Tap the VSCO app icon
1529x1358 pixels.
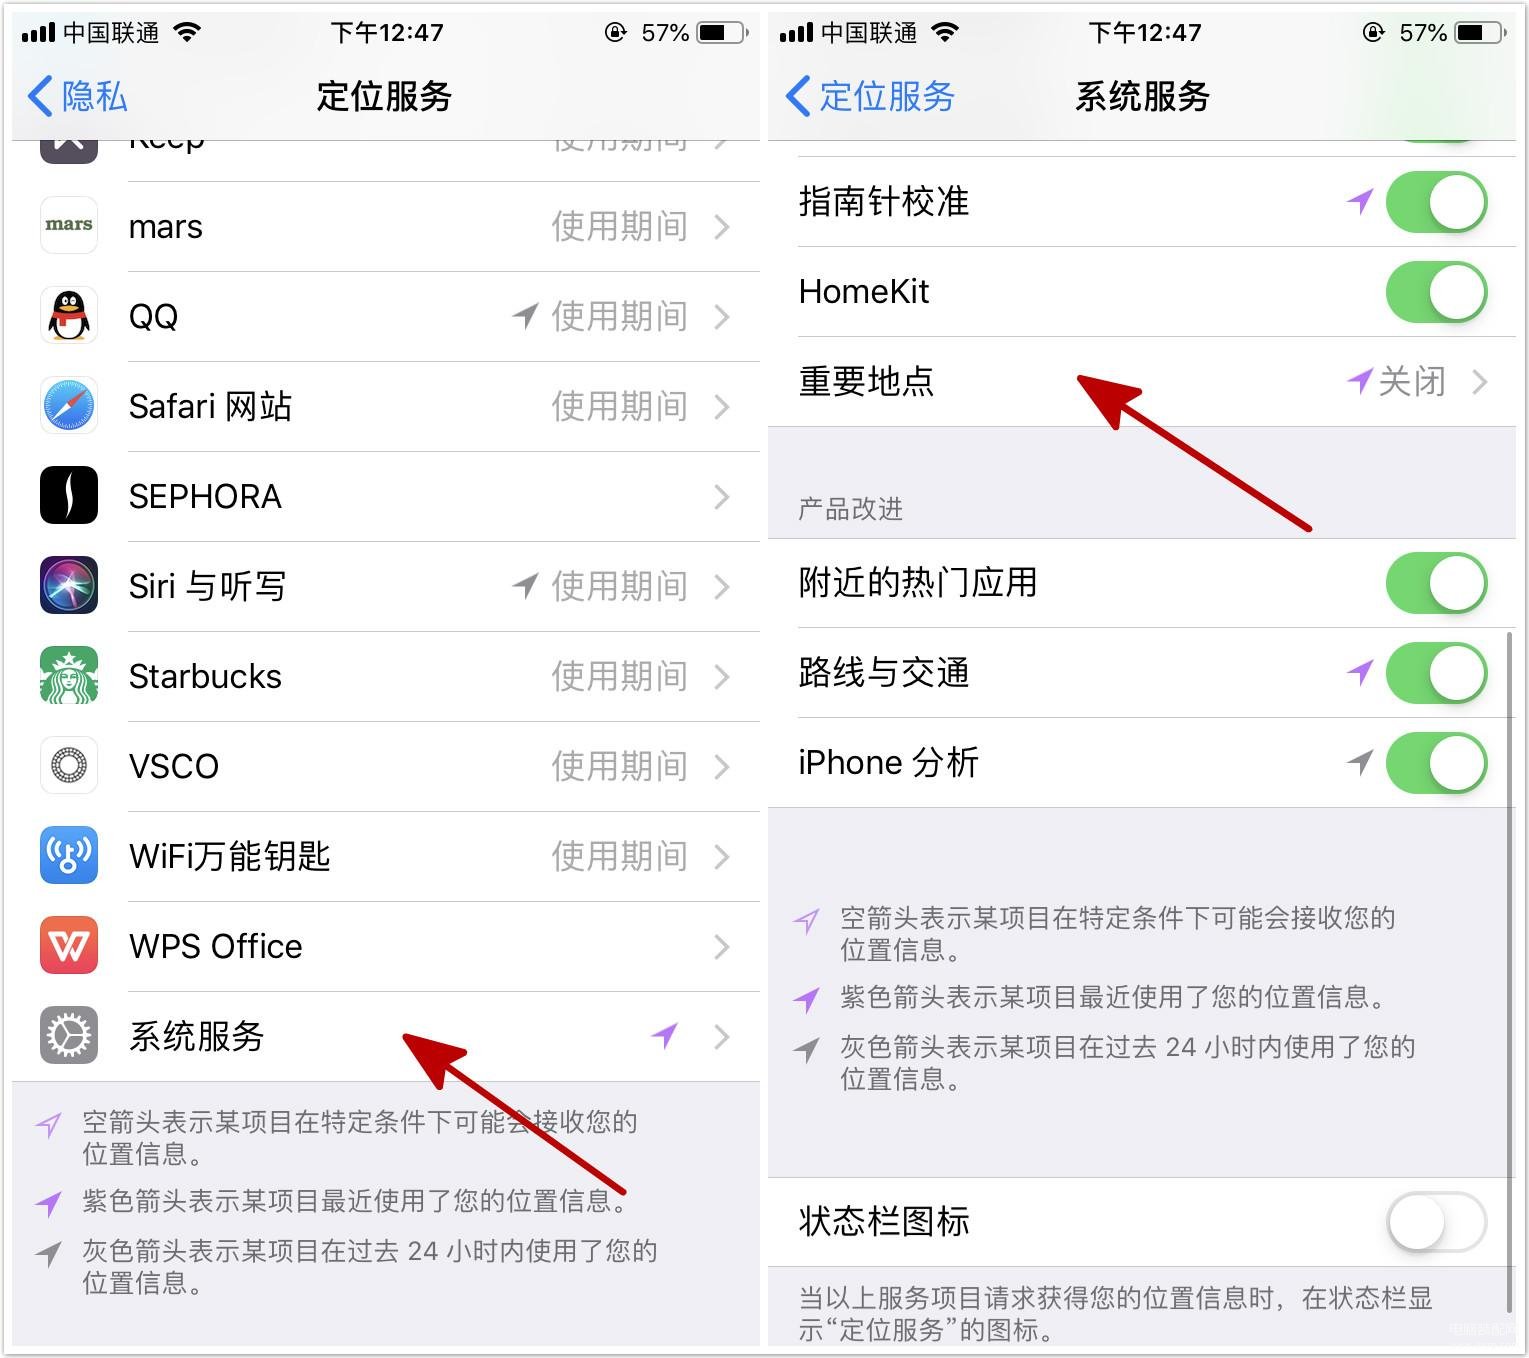69,766
